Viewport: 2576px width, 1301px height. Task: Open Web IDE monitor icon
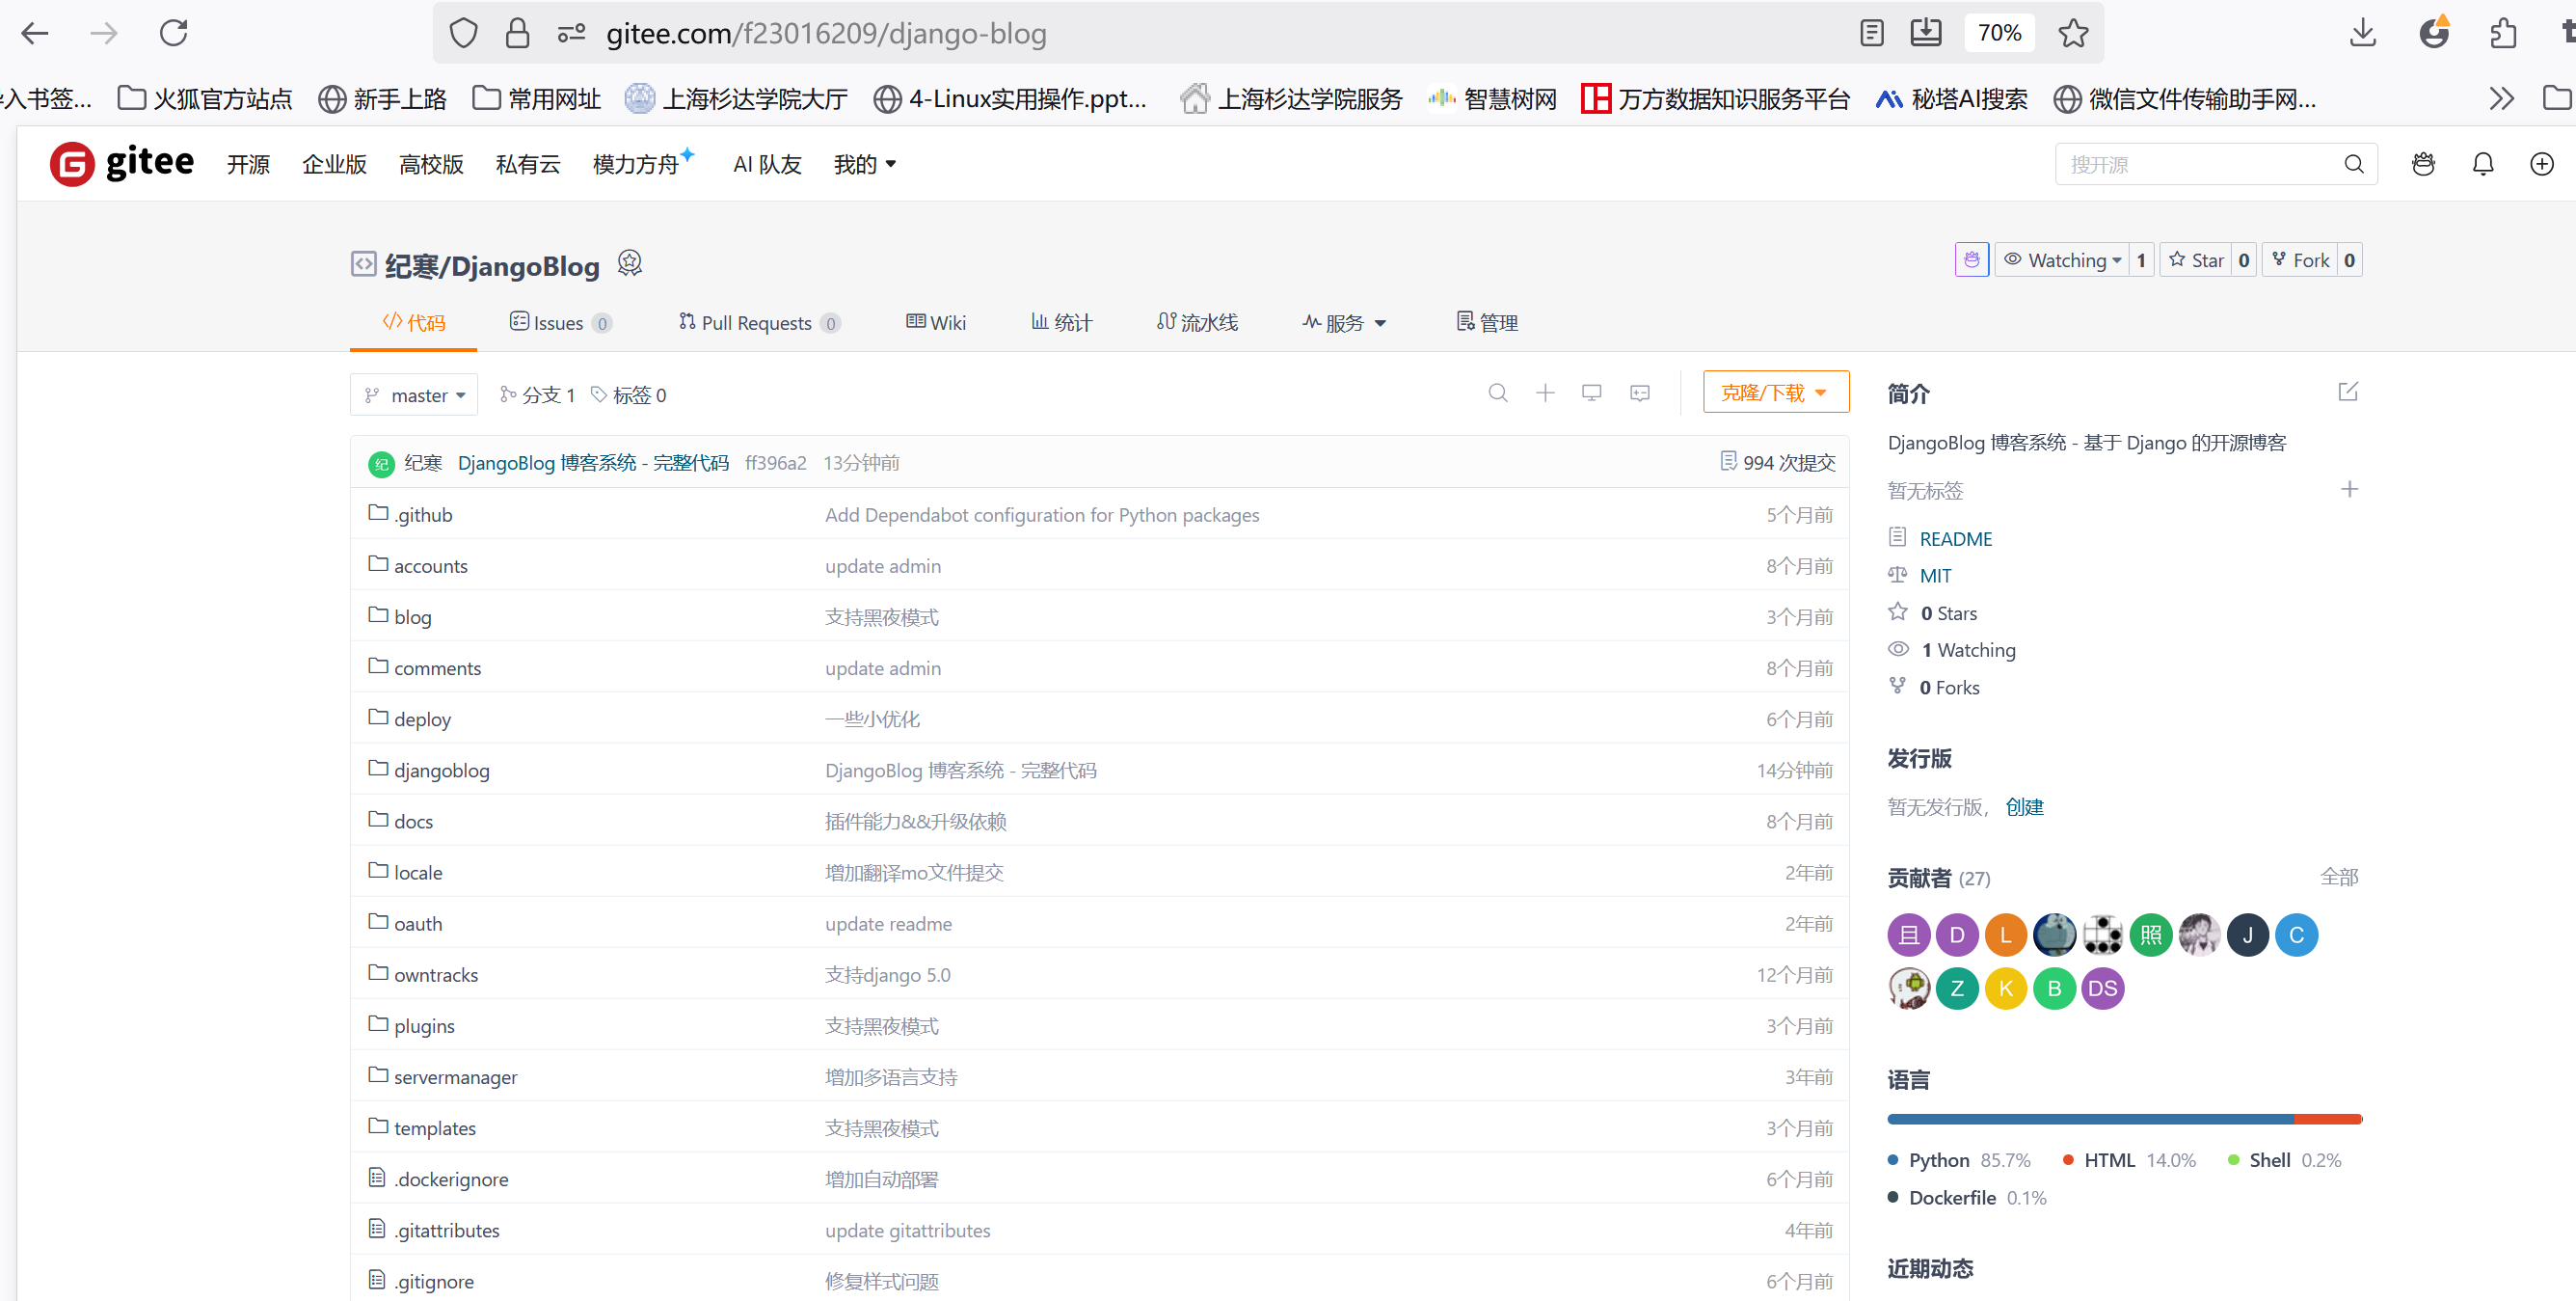tap(1591, 393)
